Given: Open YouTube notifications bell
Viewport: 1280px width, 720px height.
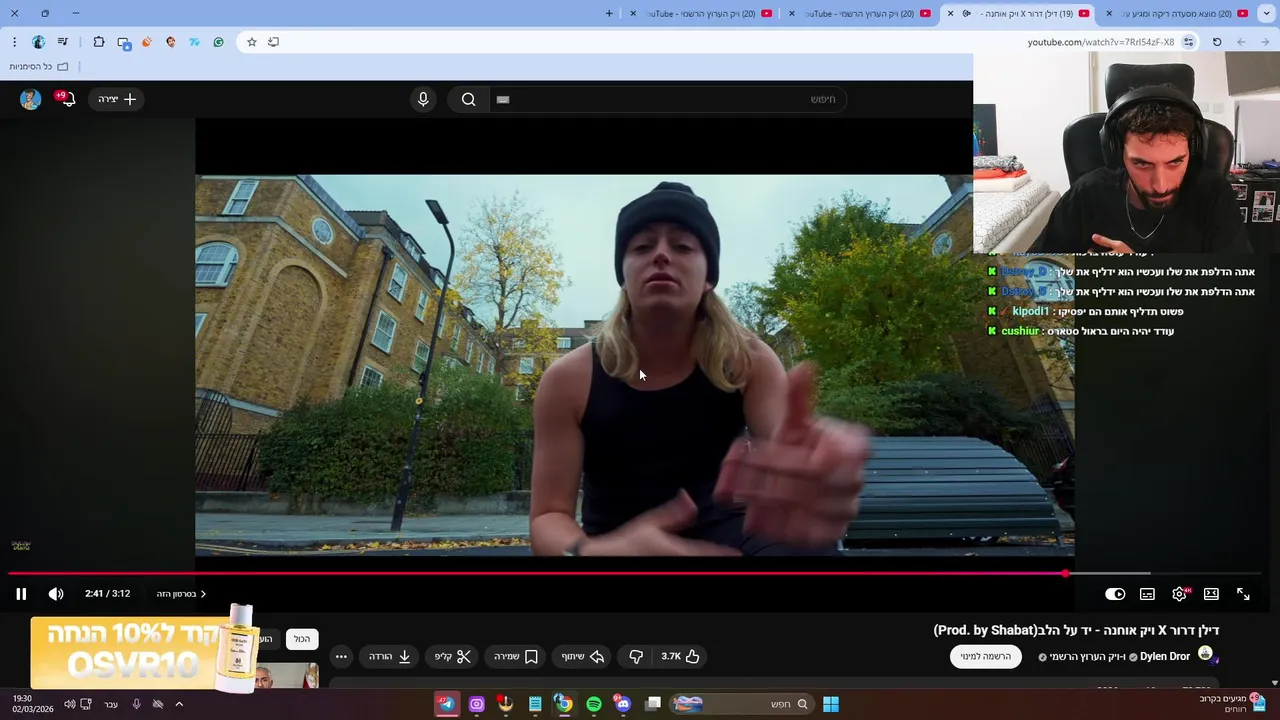Looking at the screenshot, I should (66, 99).
